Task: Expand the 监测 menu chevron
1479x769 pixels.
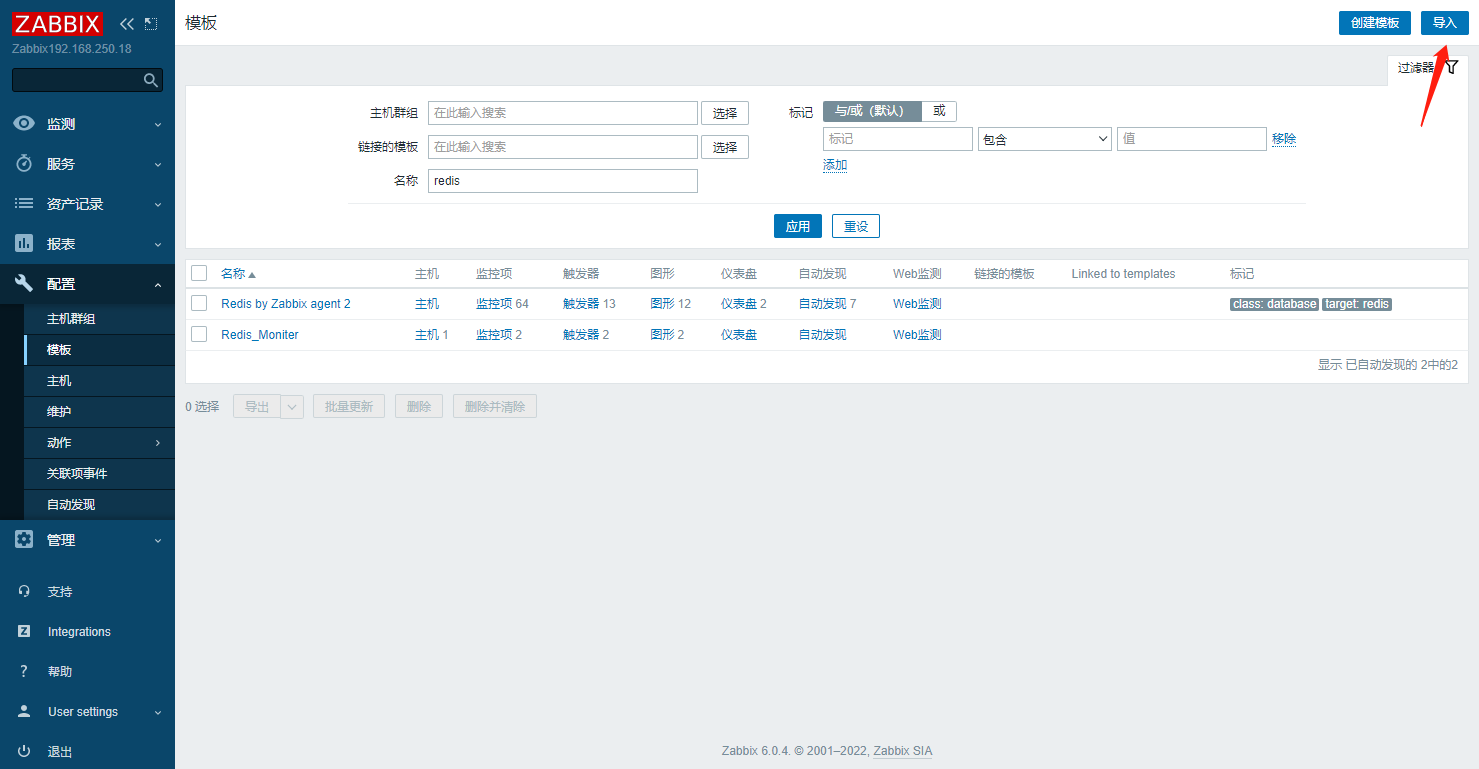Action: coord(158,124)
